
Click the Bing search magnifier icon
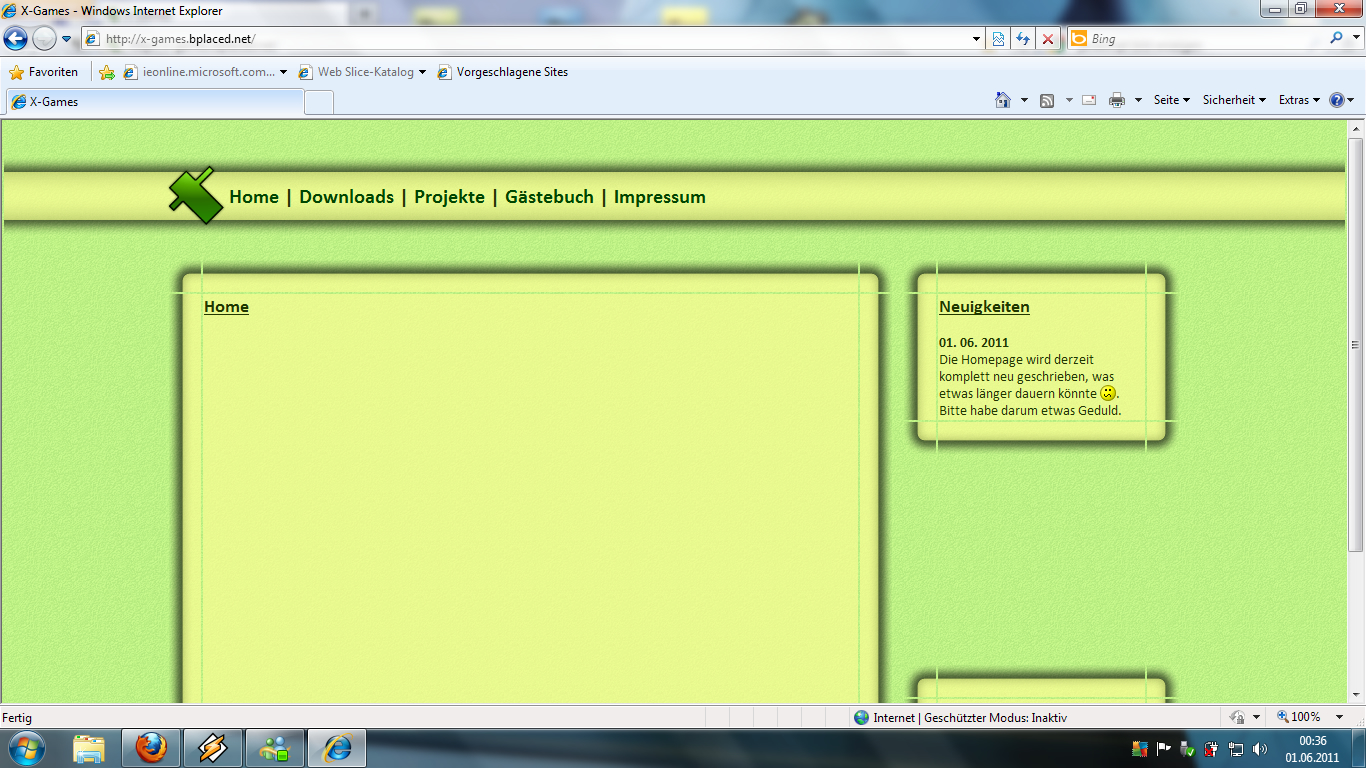point(1337,38)
